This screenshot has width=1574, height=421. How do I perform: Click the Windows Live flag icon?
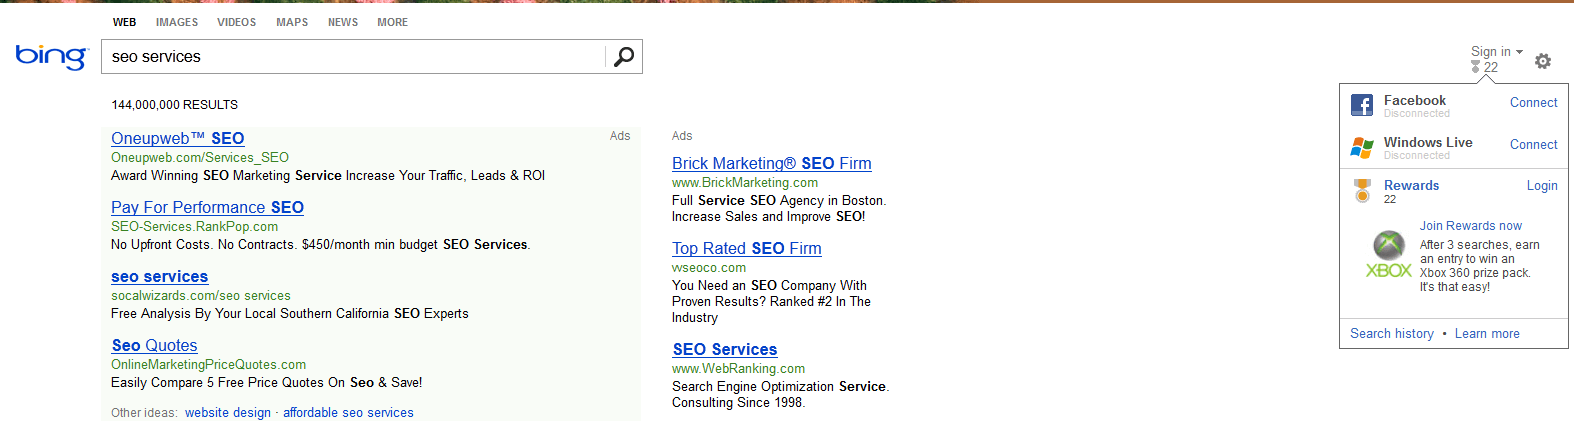pyautogui.click(x=1362, y=148)
